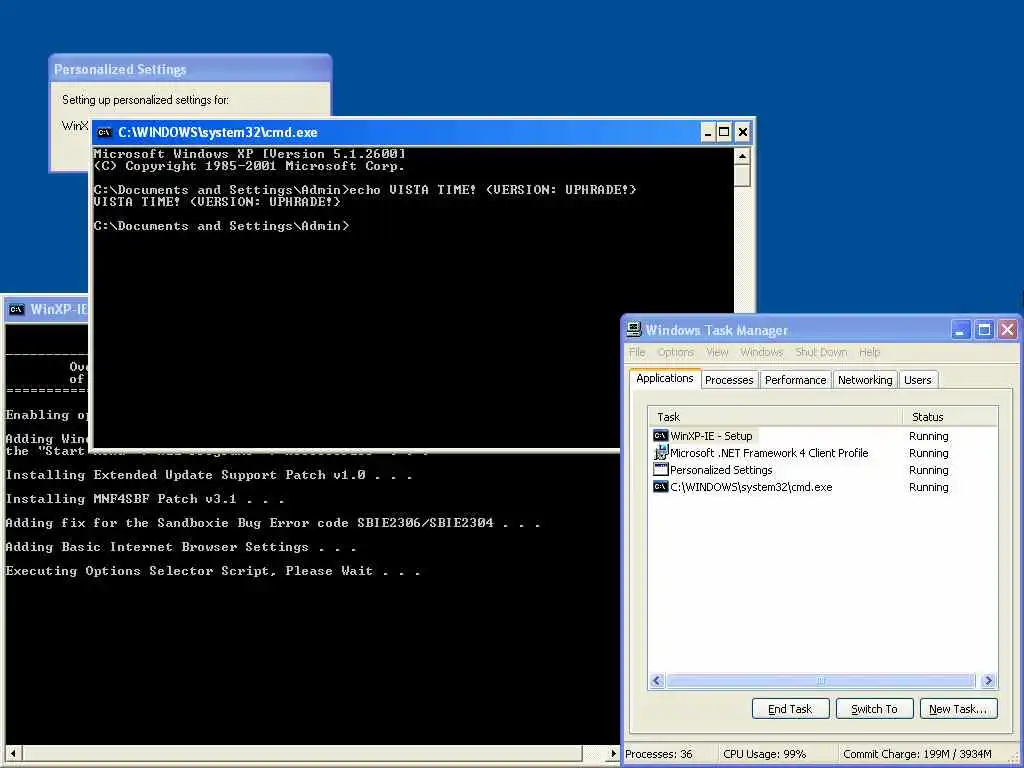
Task: Click the Personalized Settings task icon
Action: pyautogui.click(x=660, y=470)
